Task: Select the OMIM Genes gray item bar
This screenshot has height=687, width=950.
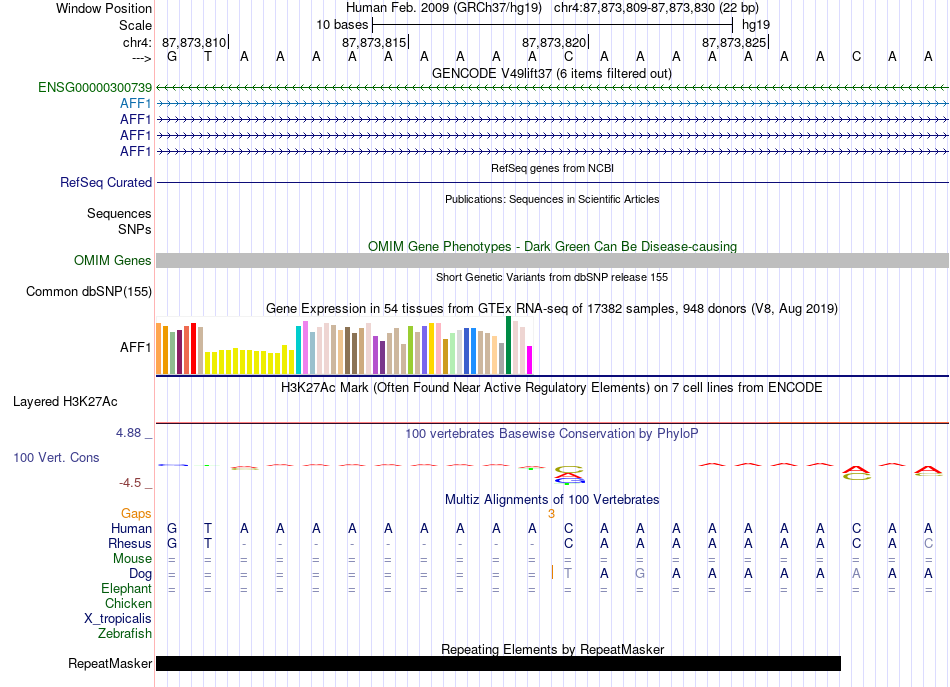Action: click(552, 261)
